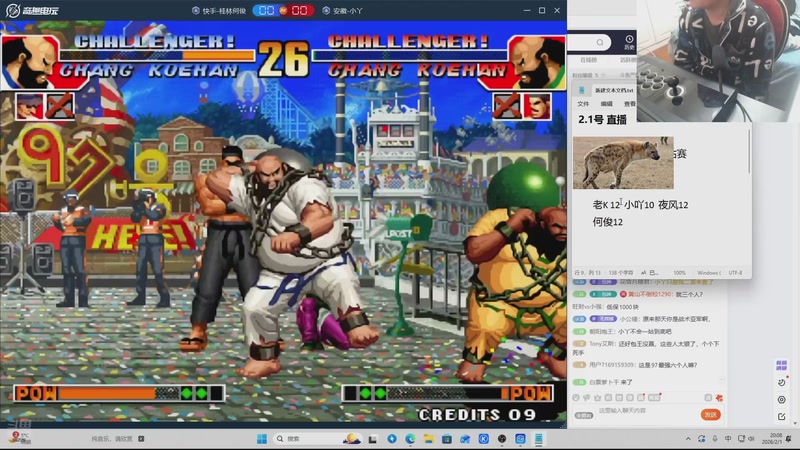
Task: Click the red gift icon beside the chat toolbar
Action: click(x=719, y=397)
